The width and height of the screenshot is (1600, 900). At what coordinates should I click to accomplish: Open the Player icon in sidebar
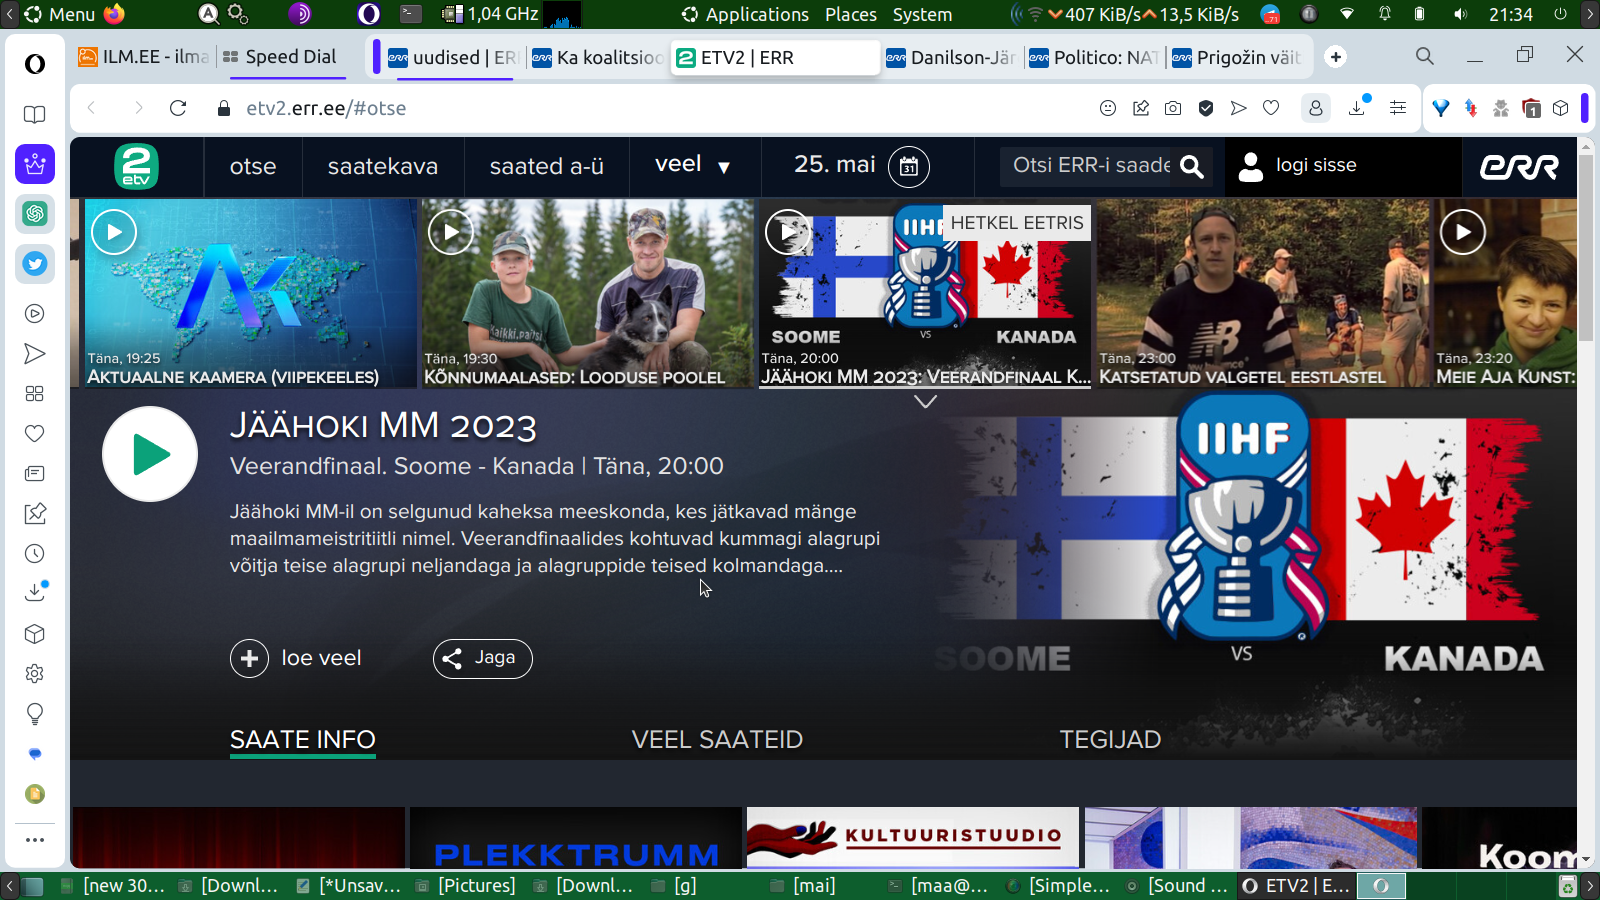tap(35, 314)
